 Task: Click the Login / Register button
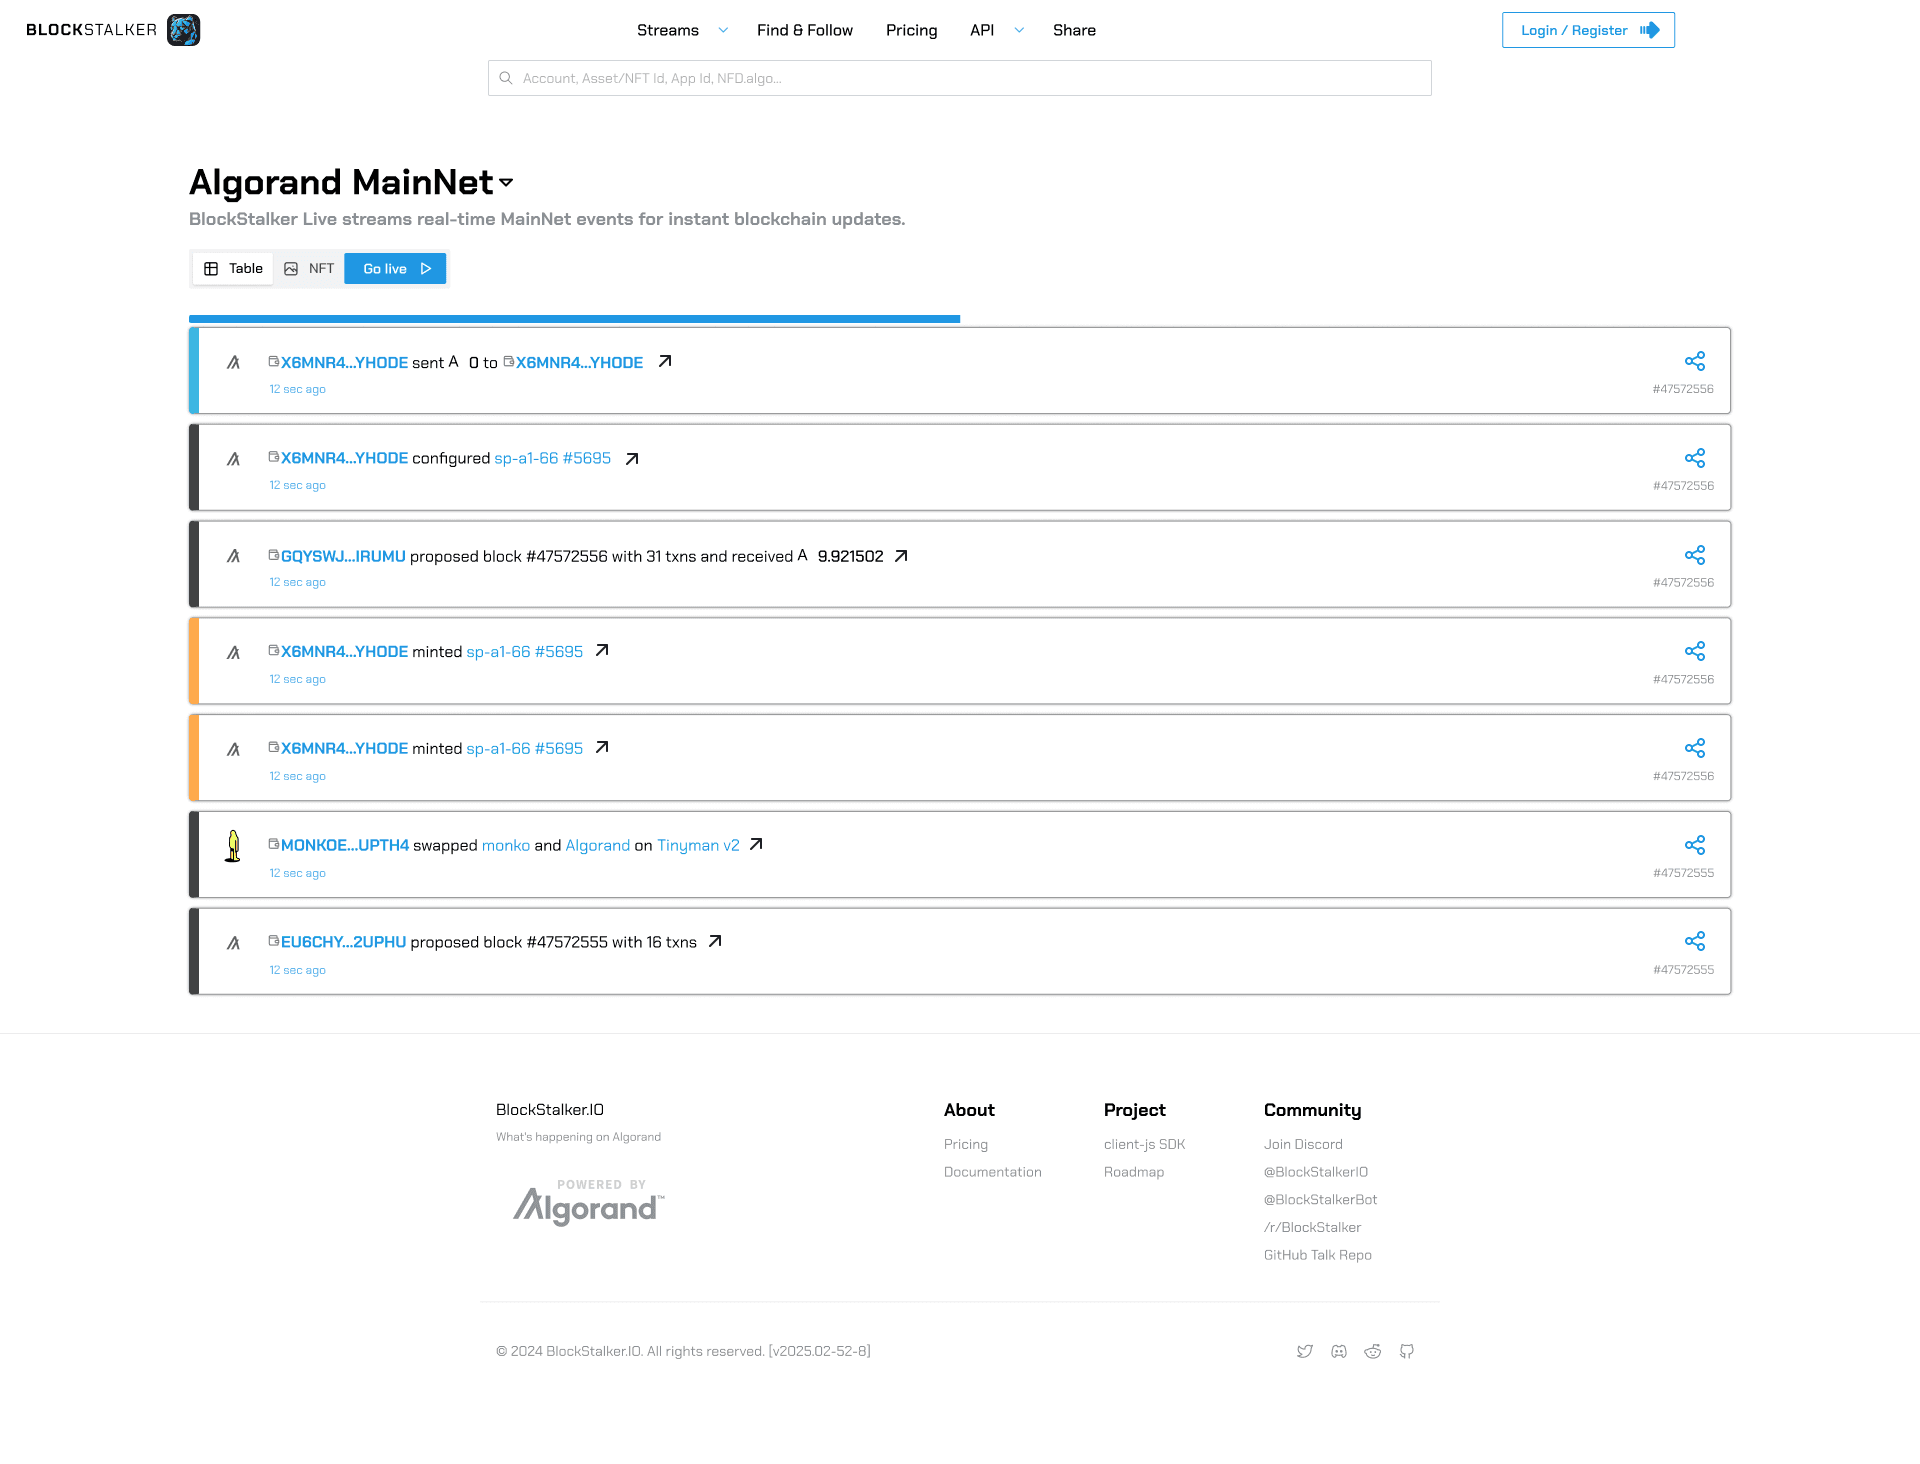click(1588, 30)
